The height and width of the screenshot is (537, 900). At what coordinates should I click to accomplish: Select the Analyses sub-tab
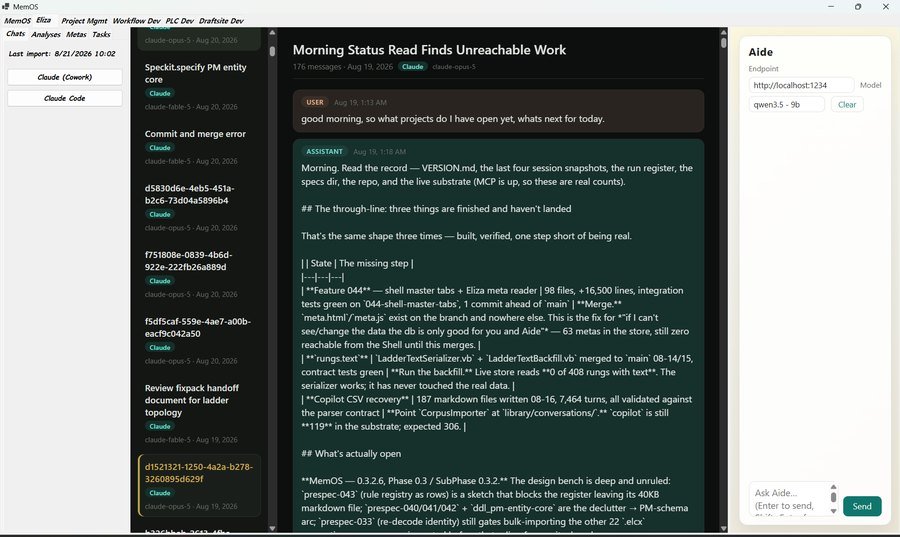(46, 34)
